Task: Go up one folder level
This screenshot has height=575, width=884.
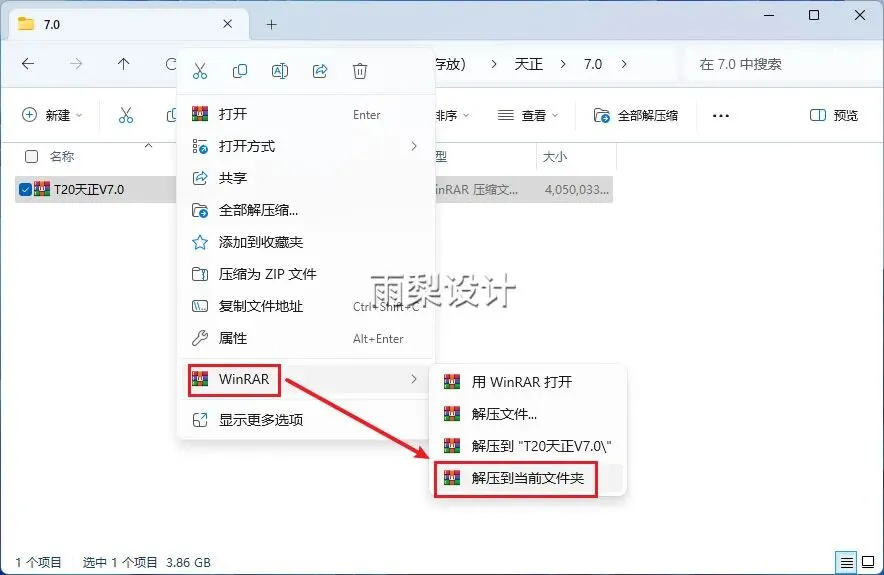Action: [x=123, y=64]
